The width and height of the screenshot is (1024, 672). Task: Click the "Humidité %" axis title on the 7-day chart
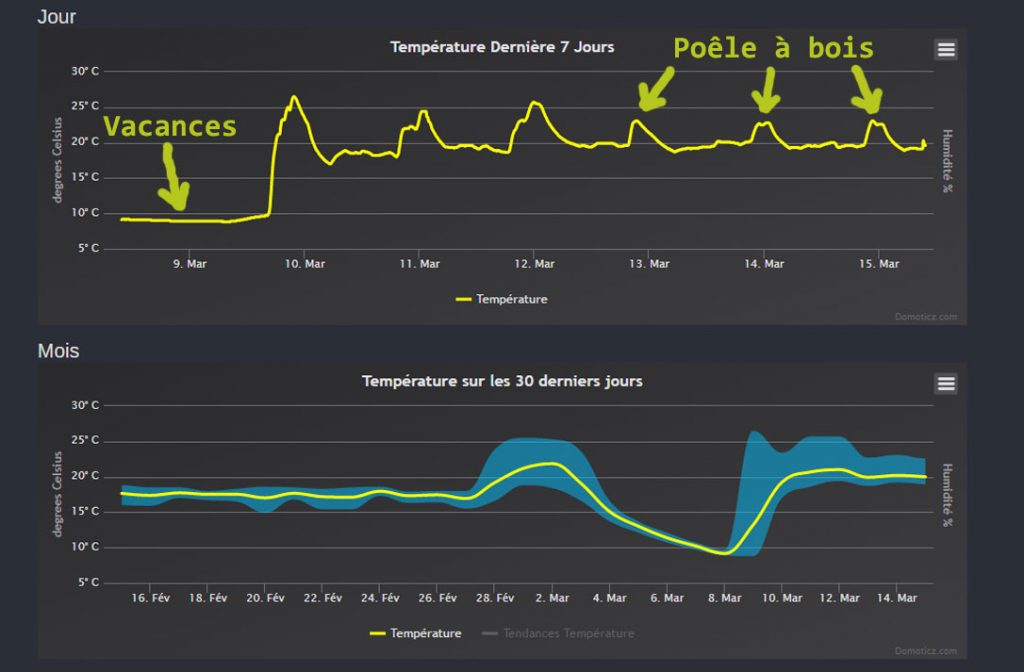tap(947, 161)
